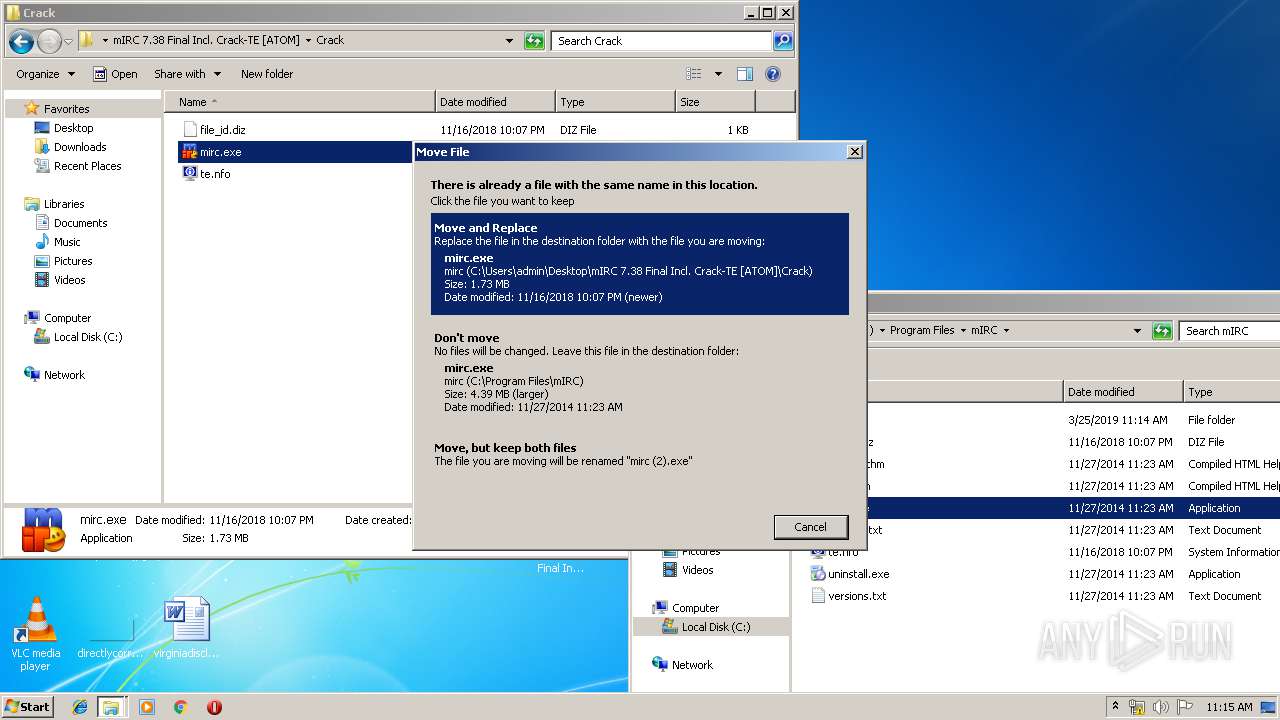Click the uninstall.exe icon in mIRC window
Screen dimensions: 1280x720
click(x=818, y=574)
